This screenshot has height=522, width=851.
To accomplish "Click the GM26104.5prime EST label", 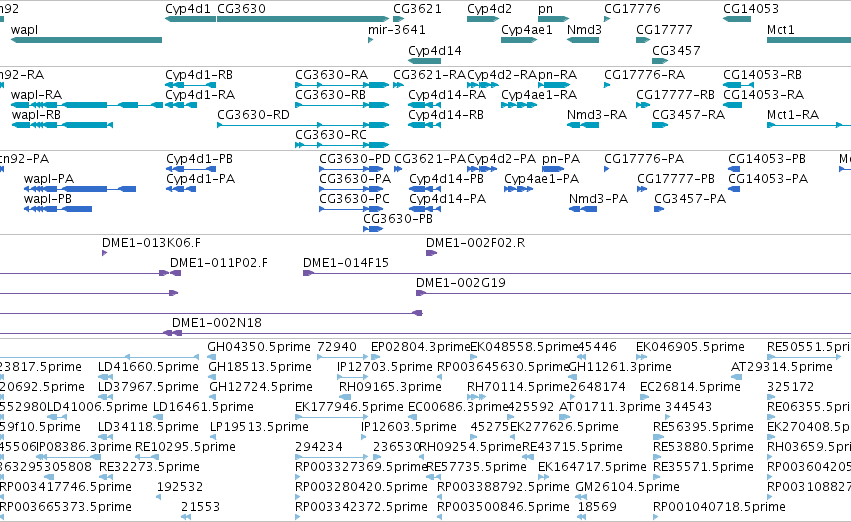I will tap(627, 487).
